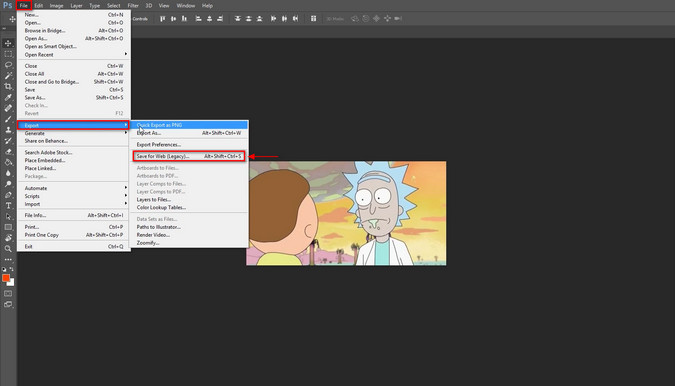Change the screen mode

tap(8, 305)
